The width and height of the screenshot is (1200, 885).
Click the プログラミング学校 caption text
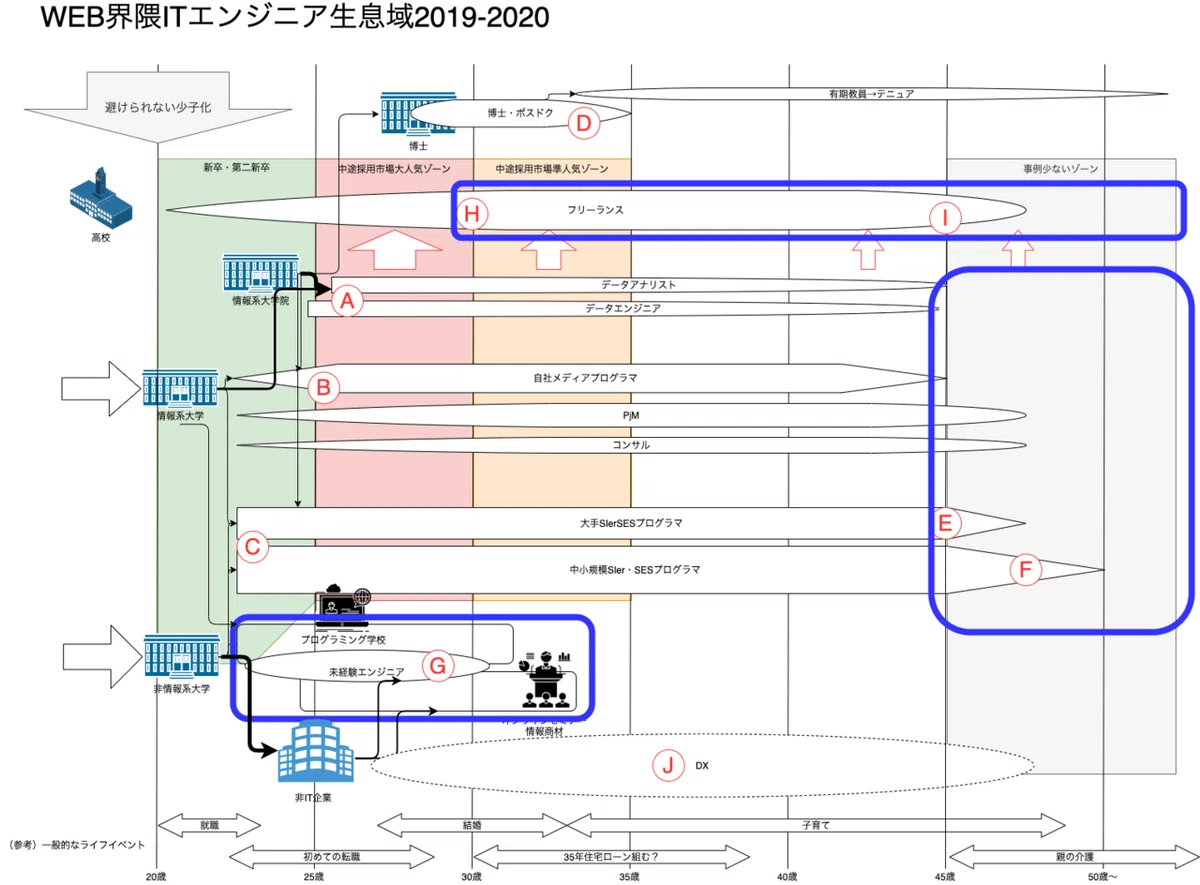343,638
